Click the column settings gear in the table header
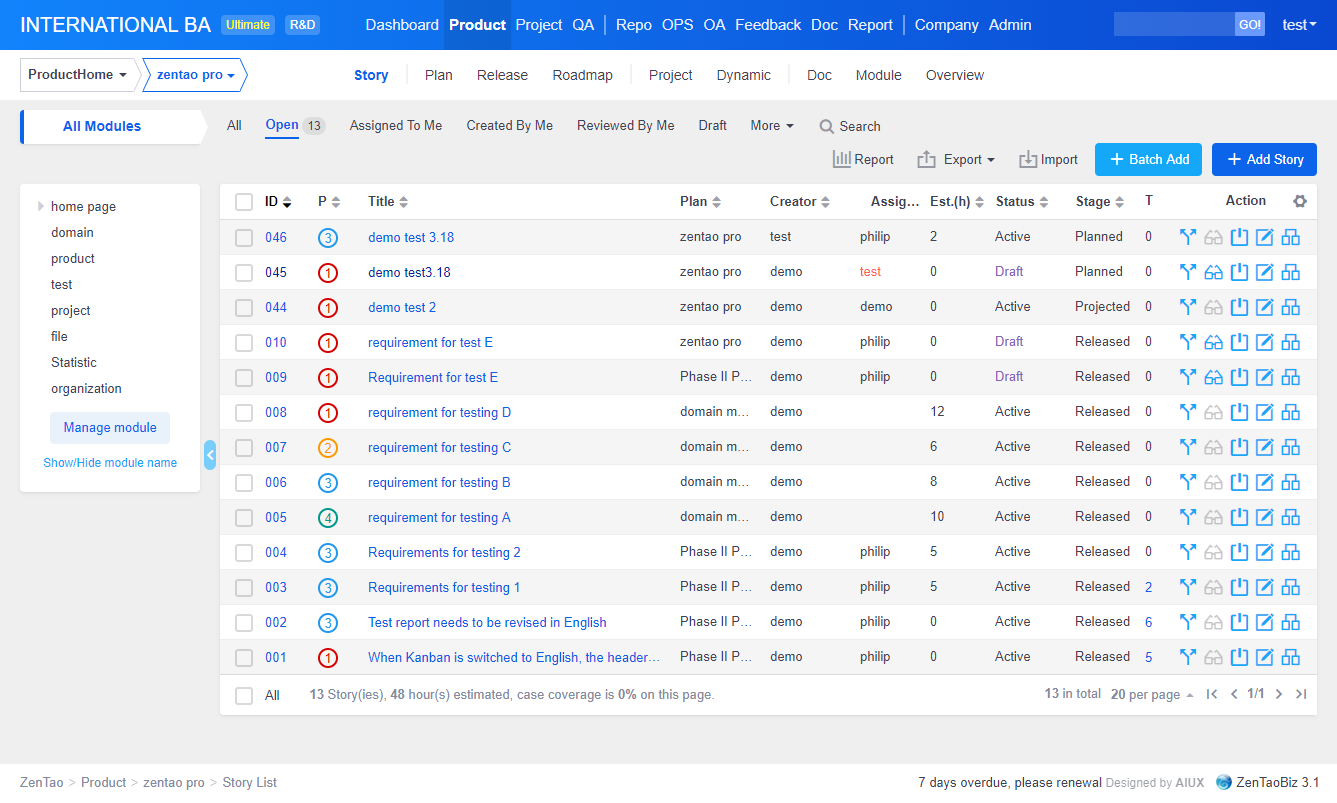The height and width of the screenshot is (803, 1337). coord(1299,201)
